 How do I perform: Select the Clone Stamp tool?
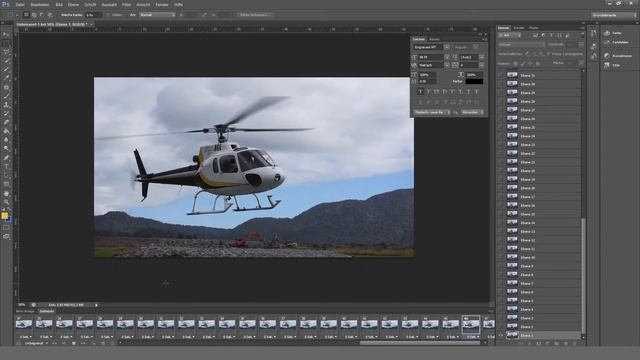coord(6,105)
